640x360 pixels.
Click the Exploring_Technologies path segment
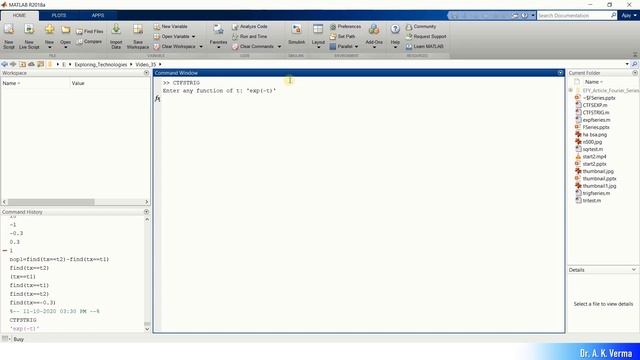pos(100,64)
